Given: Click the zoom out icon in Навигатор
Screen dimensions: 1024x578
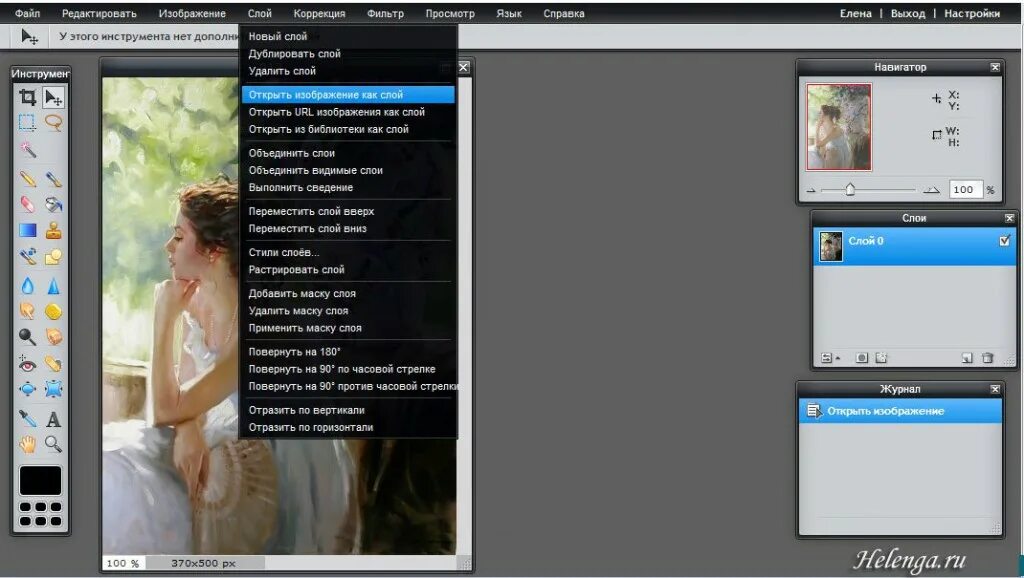Looking at the screenshot, I should coord(811,191).
